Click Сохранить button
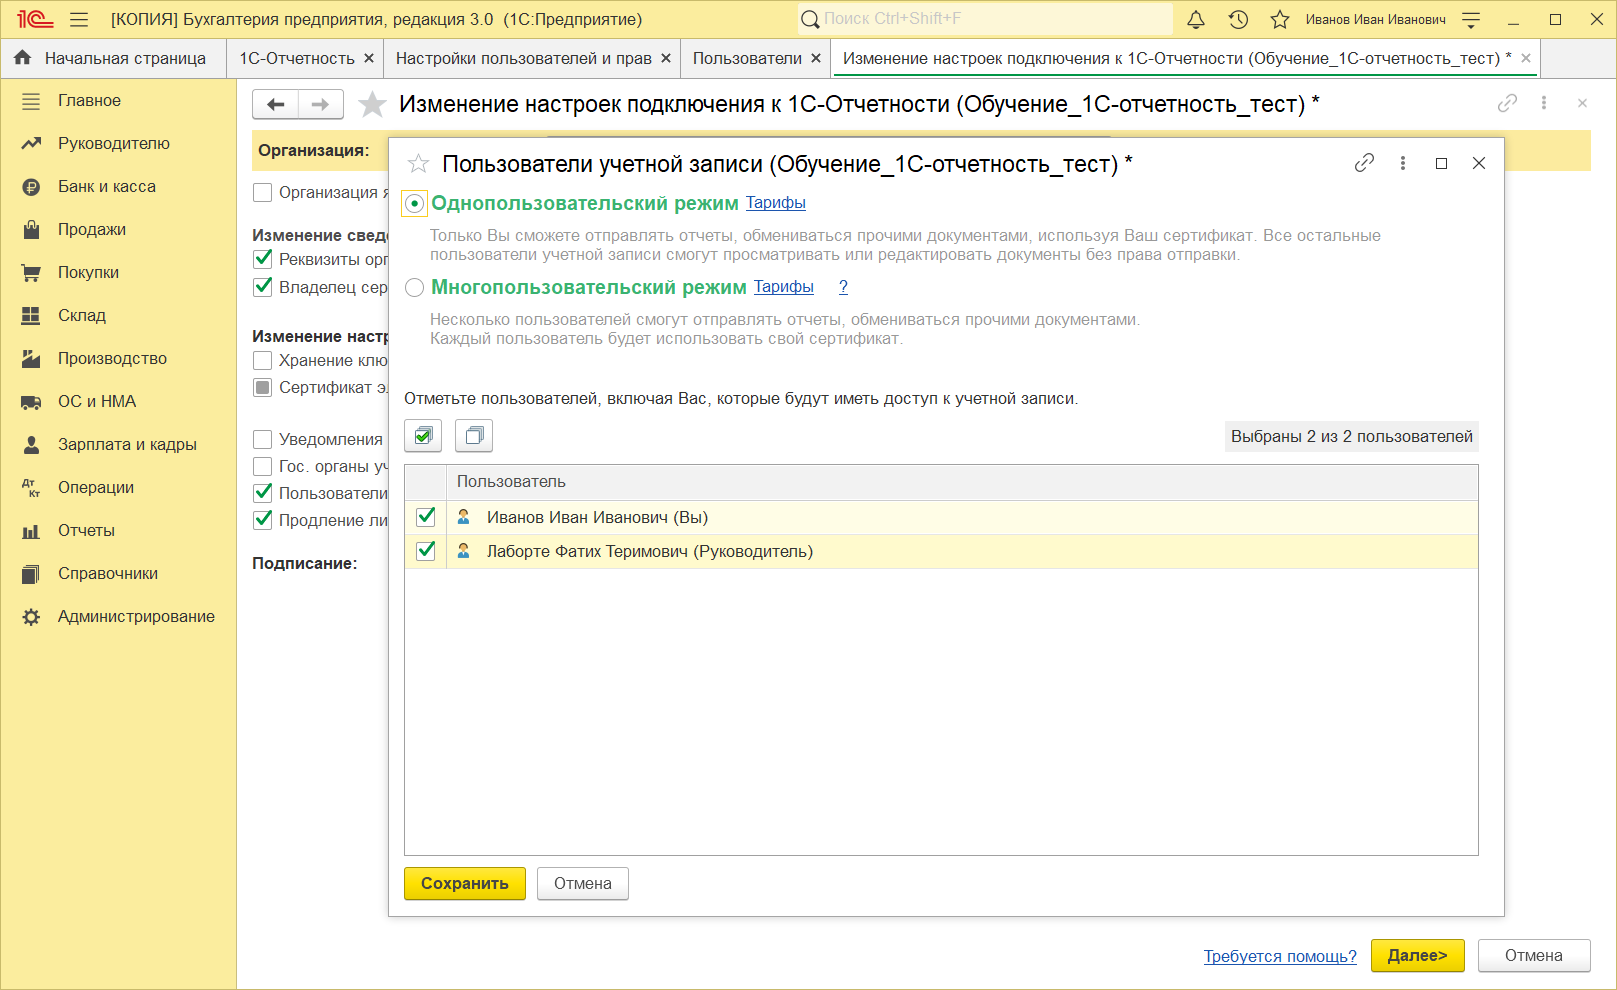The width and height of the screenshot is (1617, 990). click(465, 884)
